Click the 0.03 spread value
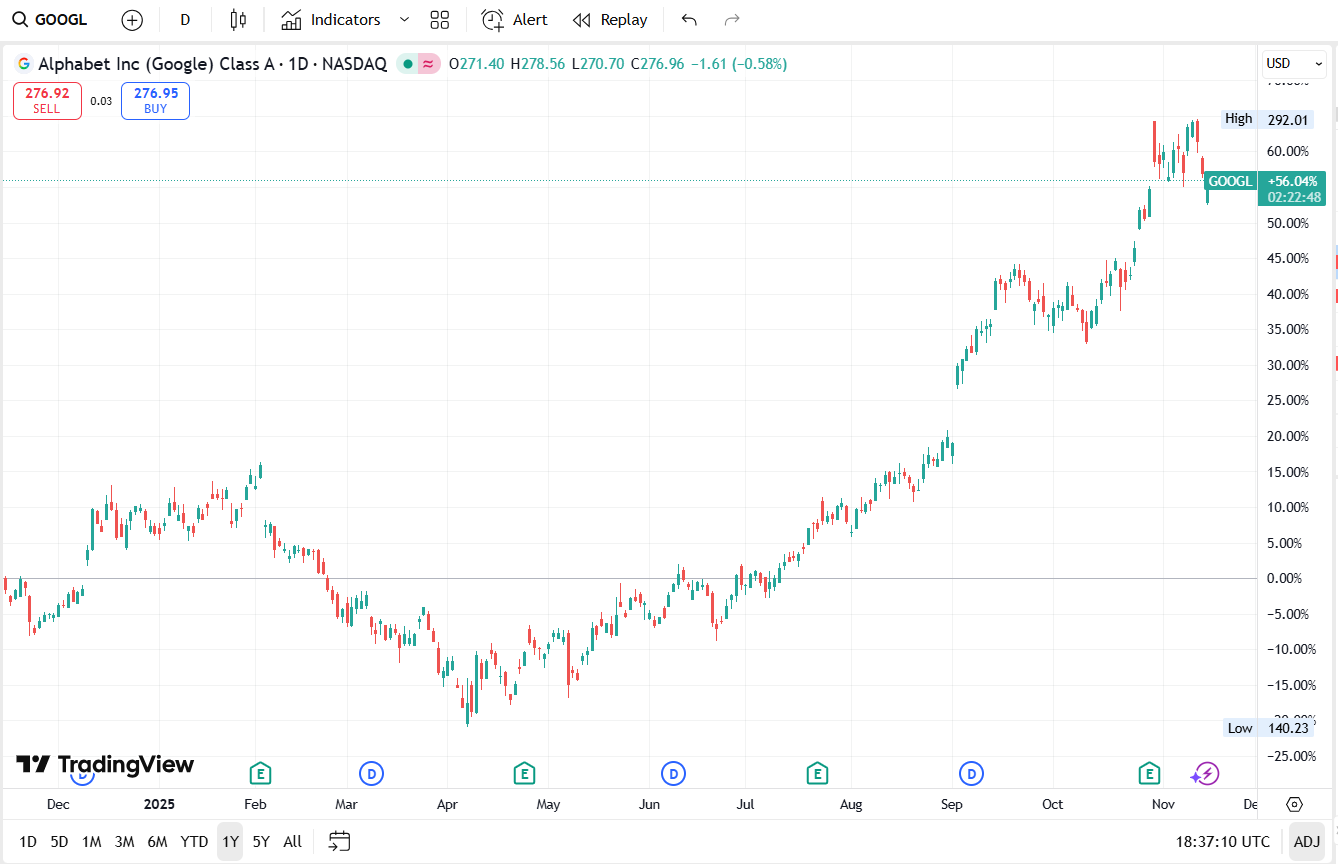This screenshot has width=1338, height=864. point(101,101)
